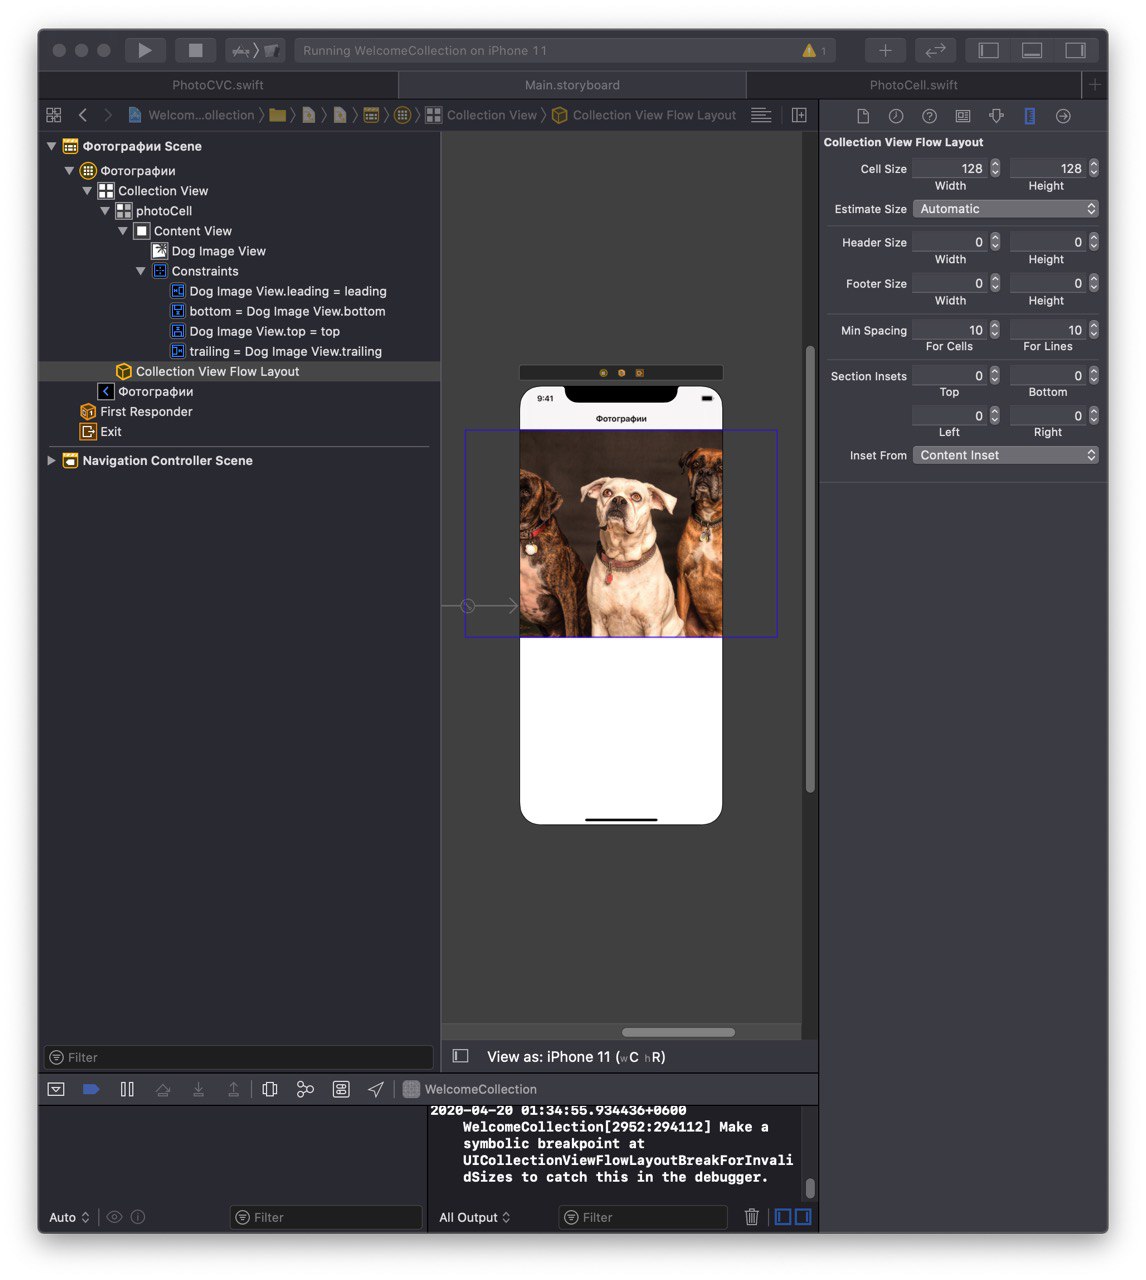Screen dimensions: 1146x1280
Task: Select Collection View Flow Layout row
Action: [x=239, y=371]
